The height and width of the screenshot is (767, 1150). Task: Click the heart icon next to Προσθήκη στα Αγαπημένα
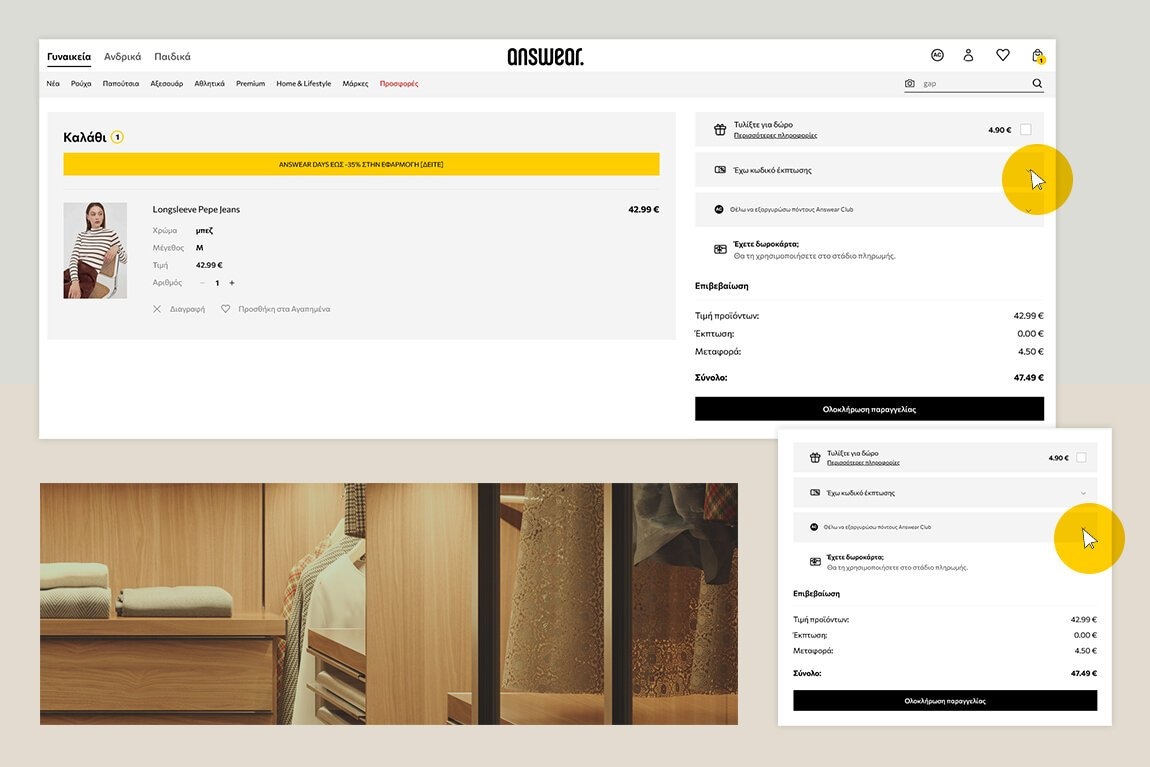coord(226,309)
